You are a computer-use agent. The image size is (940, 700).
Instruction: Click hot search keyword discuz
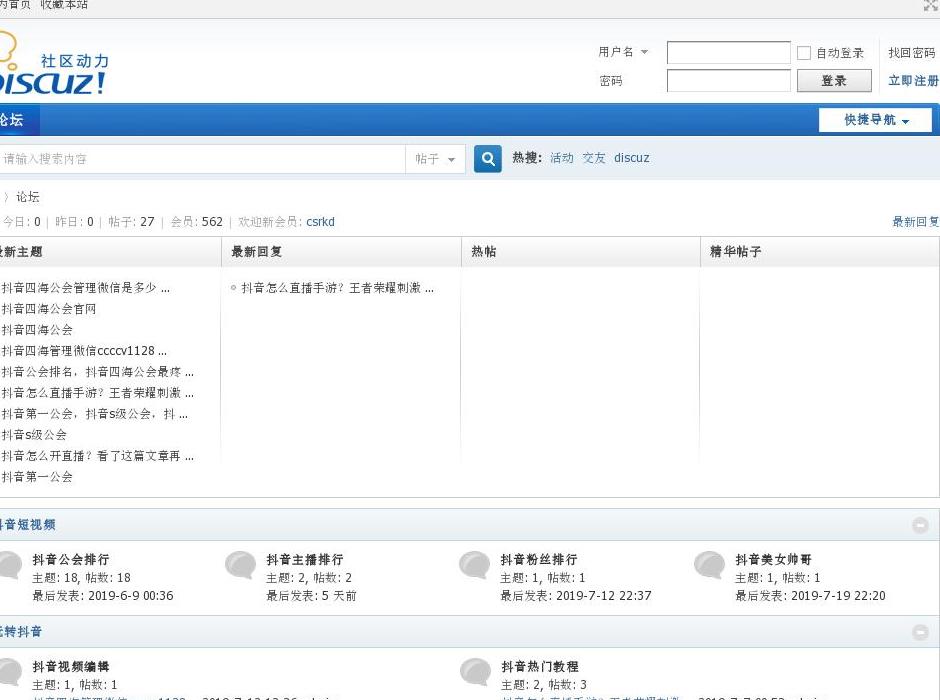click(632, 158)
